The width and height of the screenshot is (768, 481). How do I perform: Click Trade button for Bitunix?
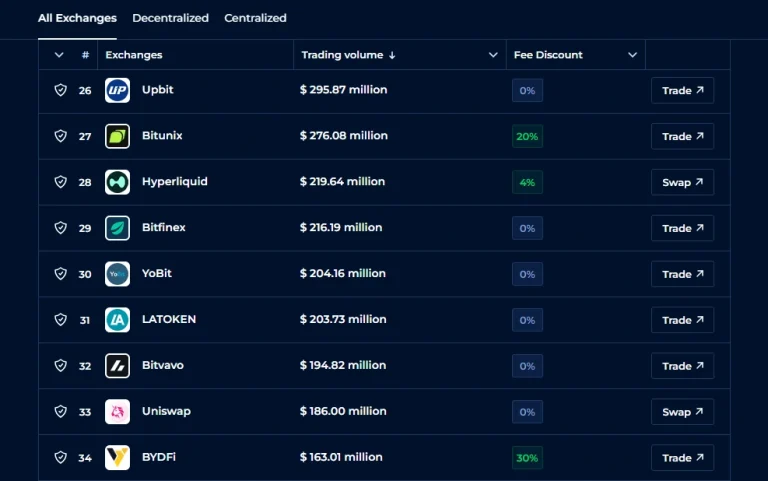pyautogui.click(x=682, y=137)
